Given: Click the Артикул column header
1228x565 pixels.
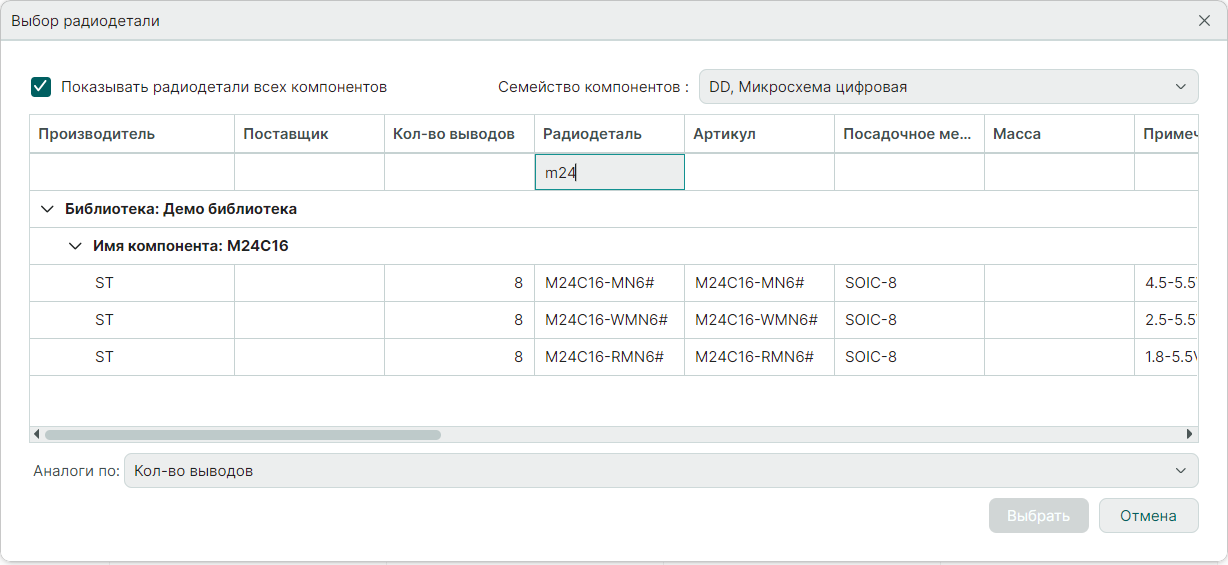Looking at the screenshot, I should pos(759,134).
